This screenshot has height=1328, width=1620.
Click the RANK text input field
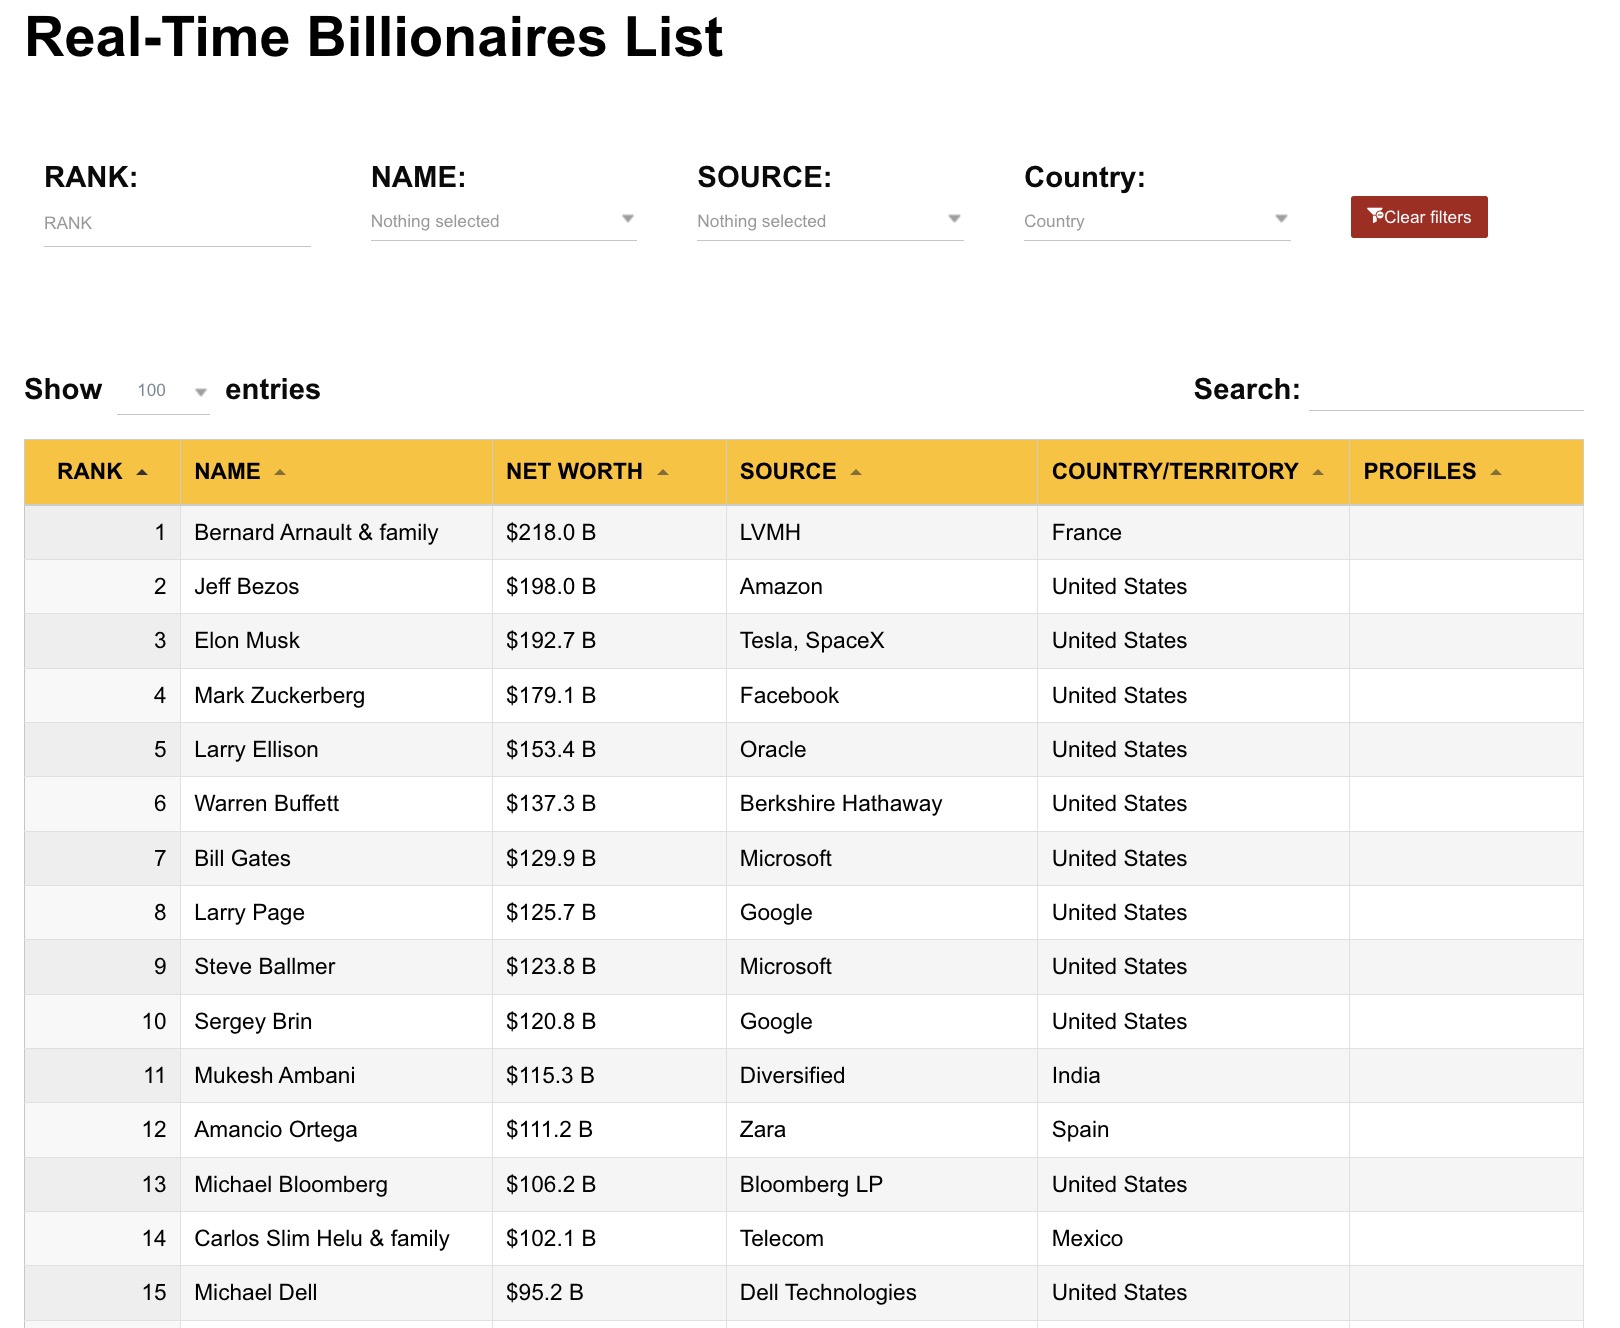pos(176,222)
